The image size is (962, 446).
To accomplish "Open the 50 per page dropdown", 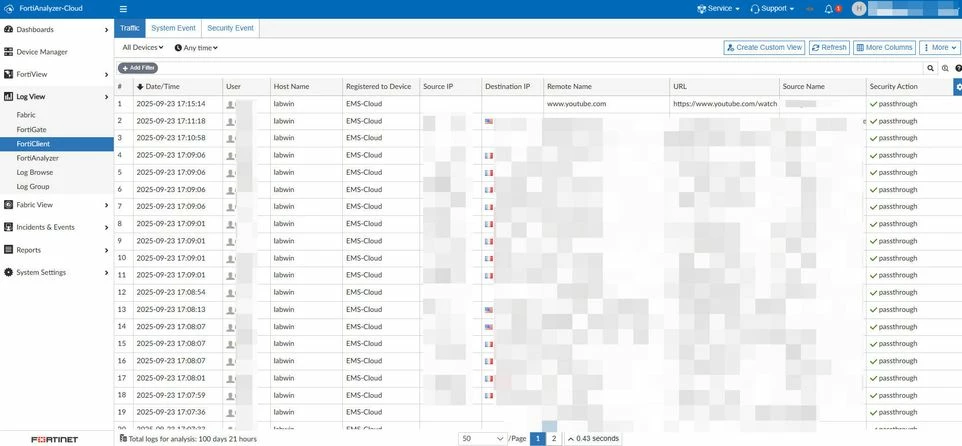I will 482,439.
